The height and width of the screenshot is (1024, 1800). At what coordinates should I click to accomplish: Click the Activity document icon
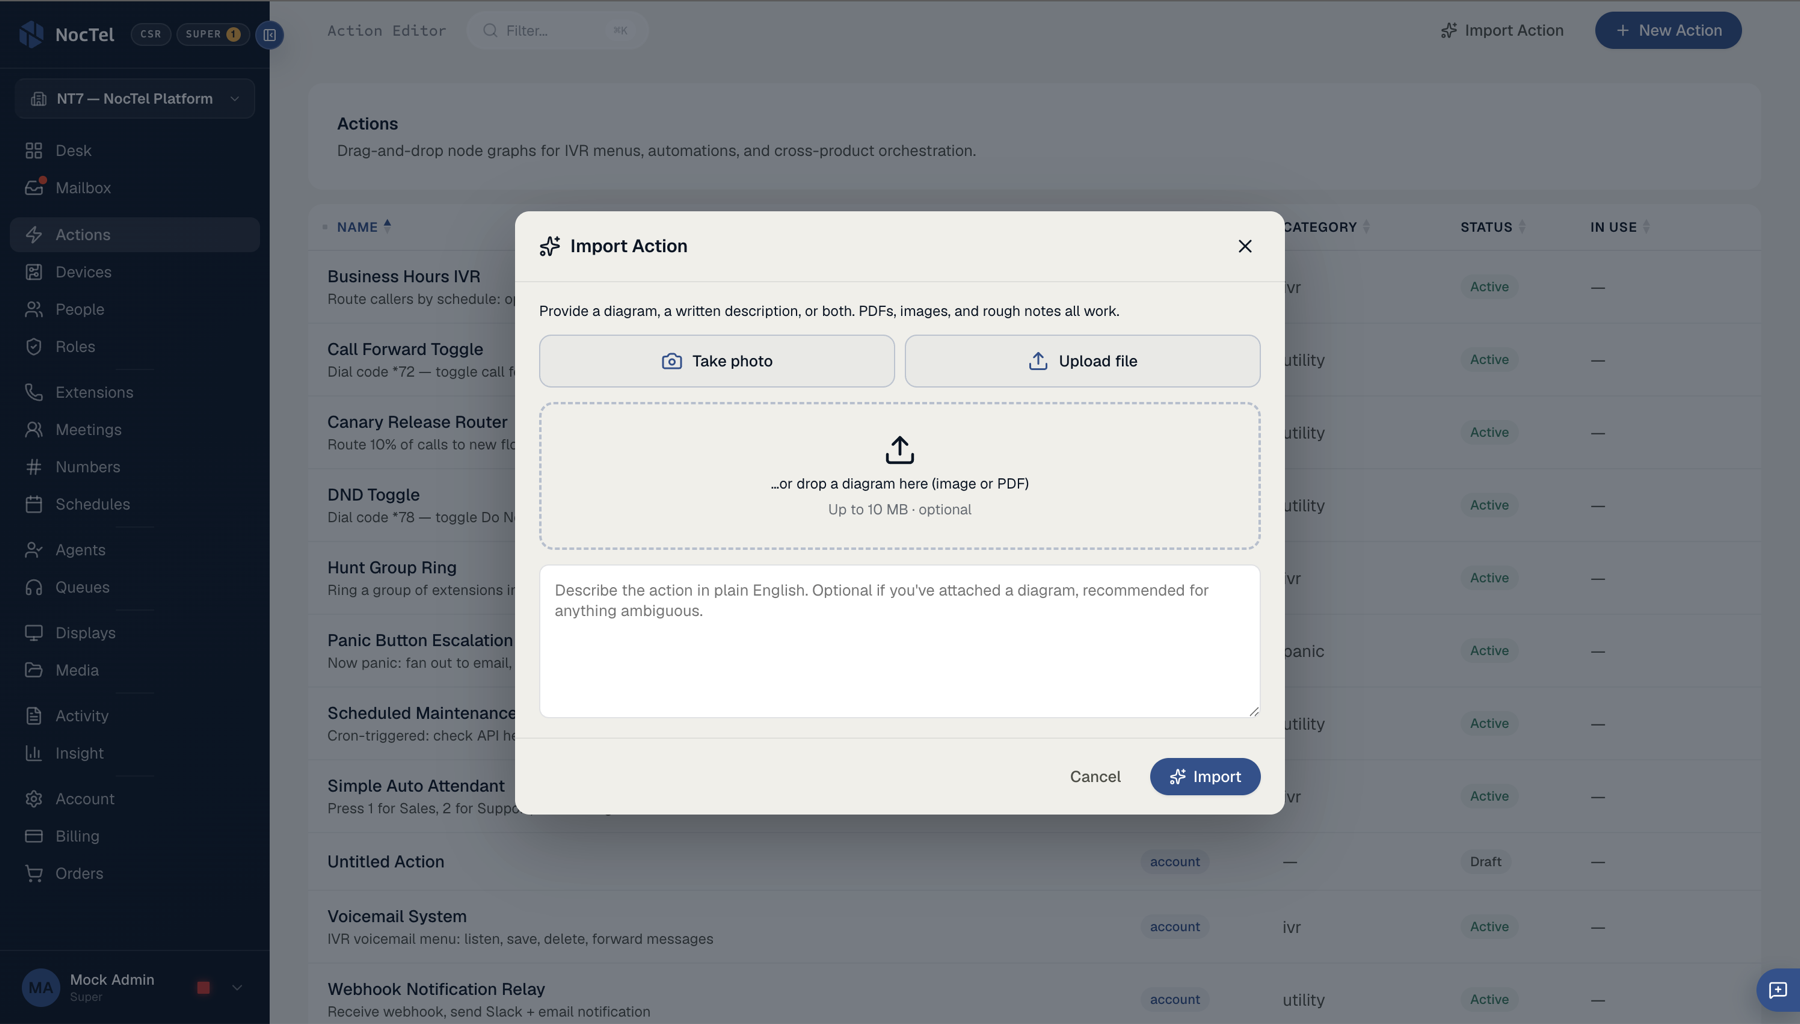(34, 716)
